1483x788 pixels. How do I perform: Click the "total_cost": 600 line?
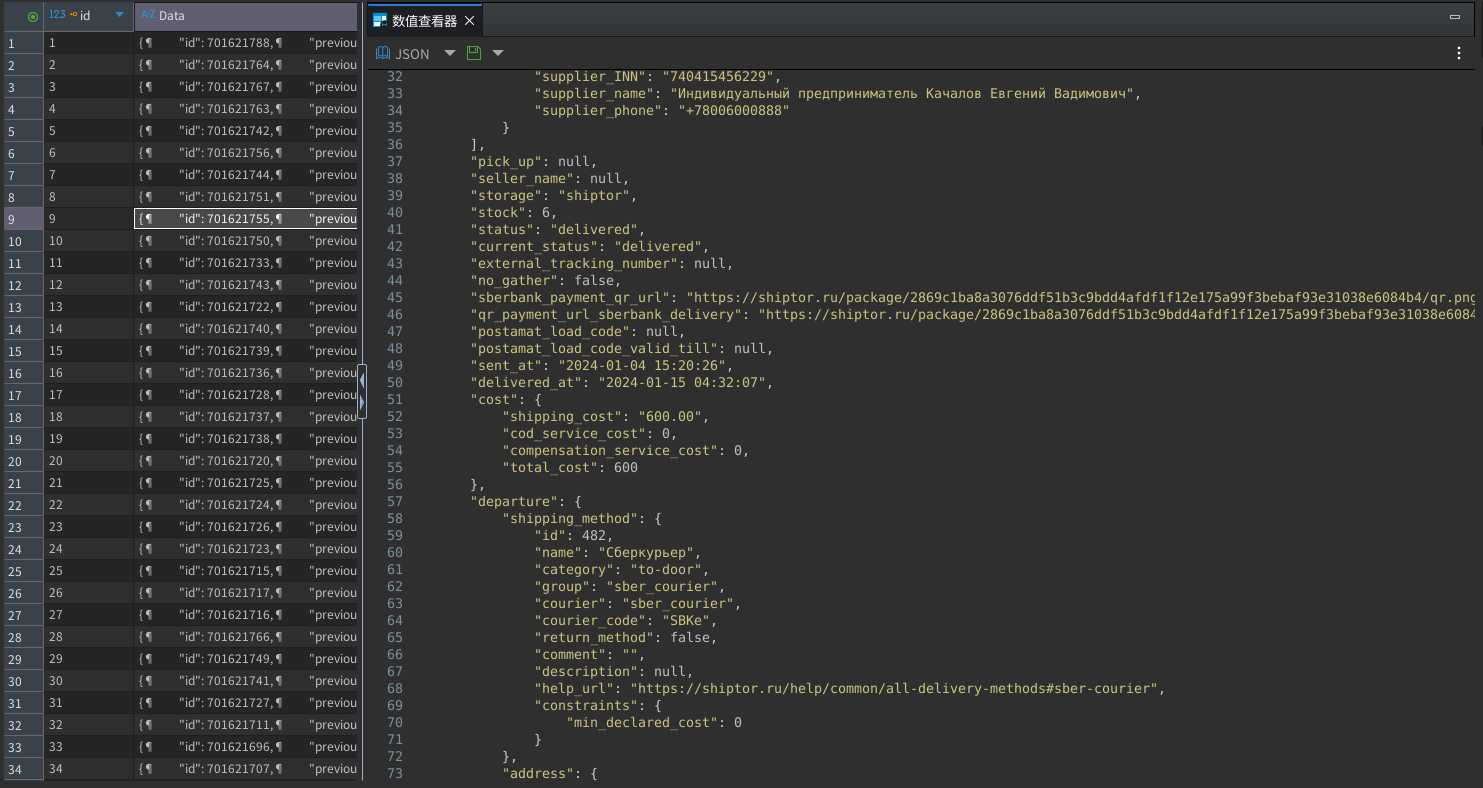click(x=570, y=468)
